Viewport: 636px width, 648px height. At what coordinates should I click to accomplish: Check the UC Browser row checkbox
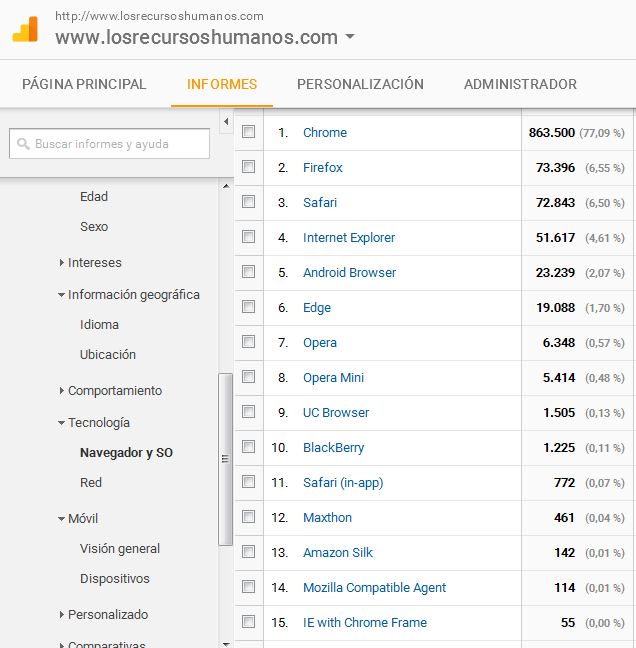[x=248, y=412]
